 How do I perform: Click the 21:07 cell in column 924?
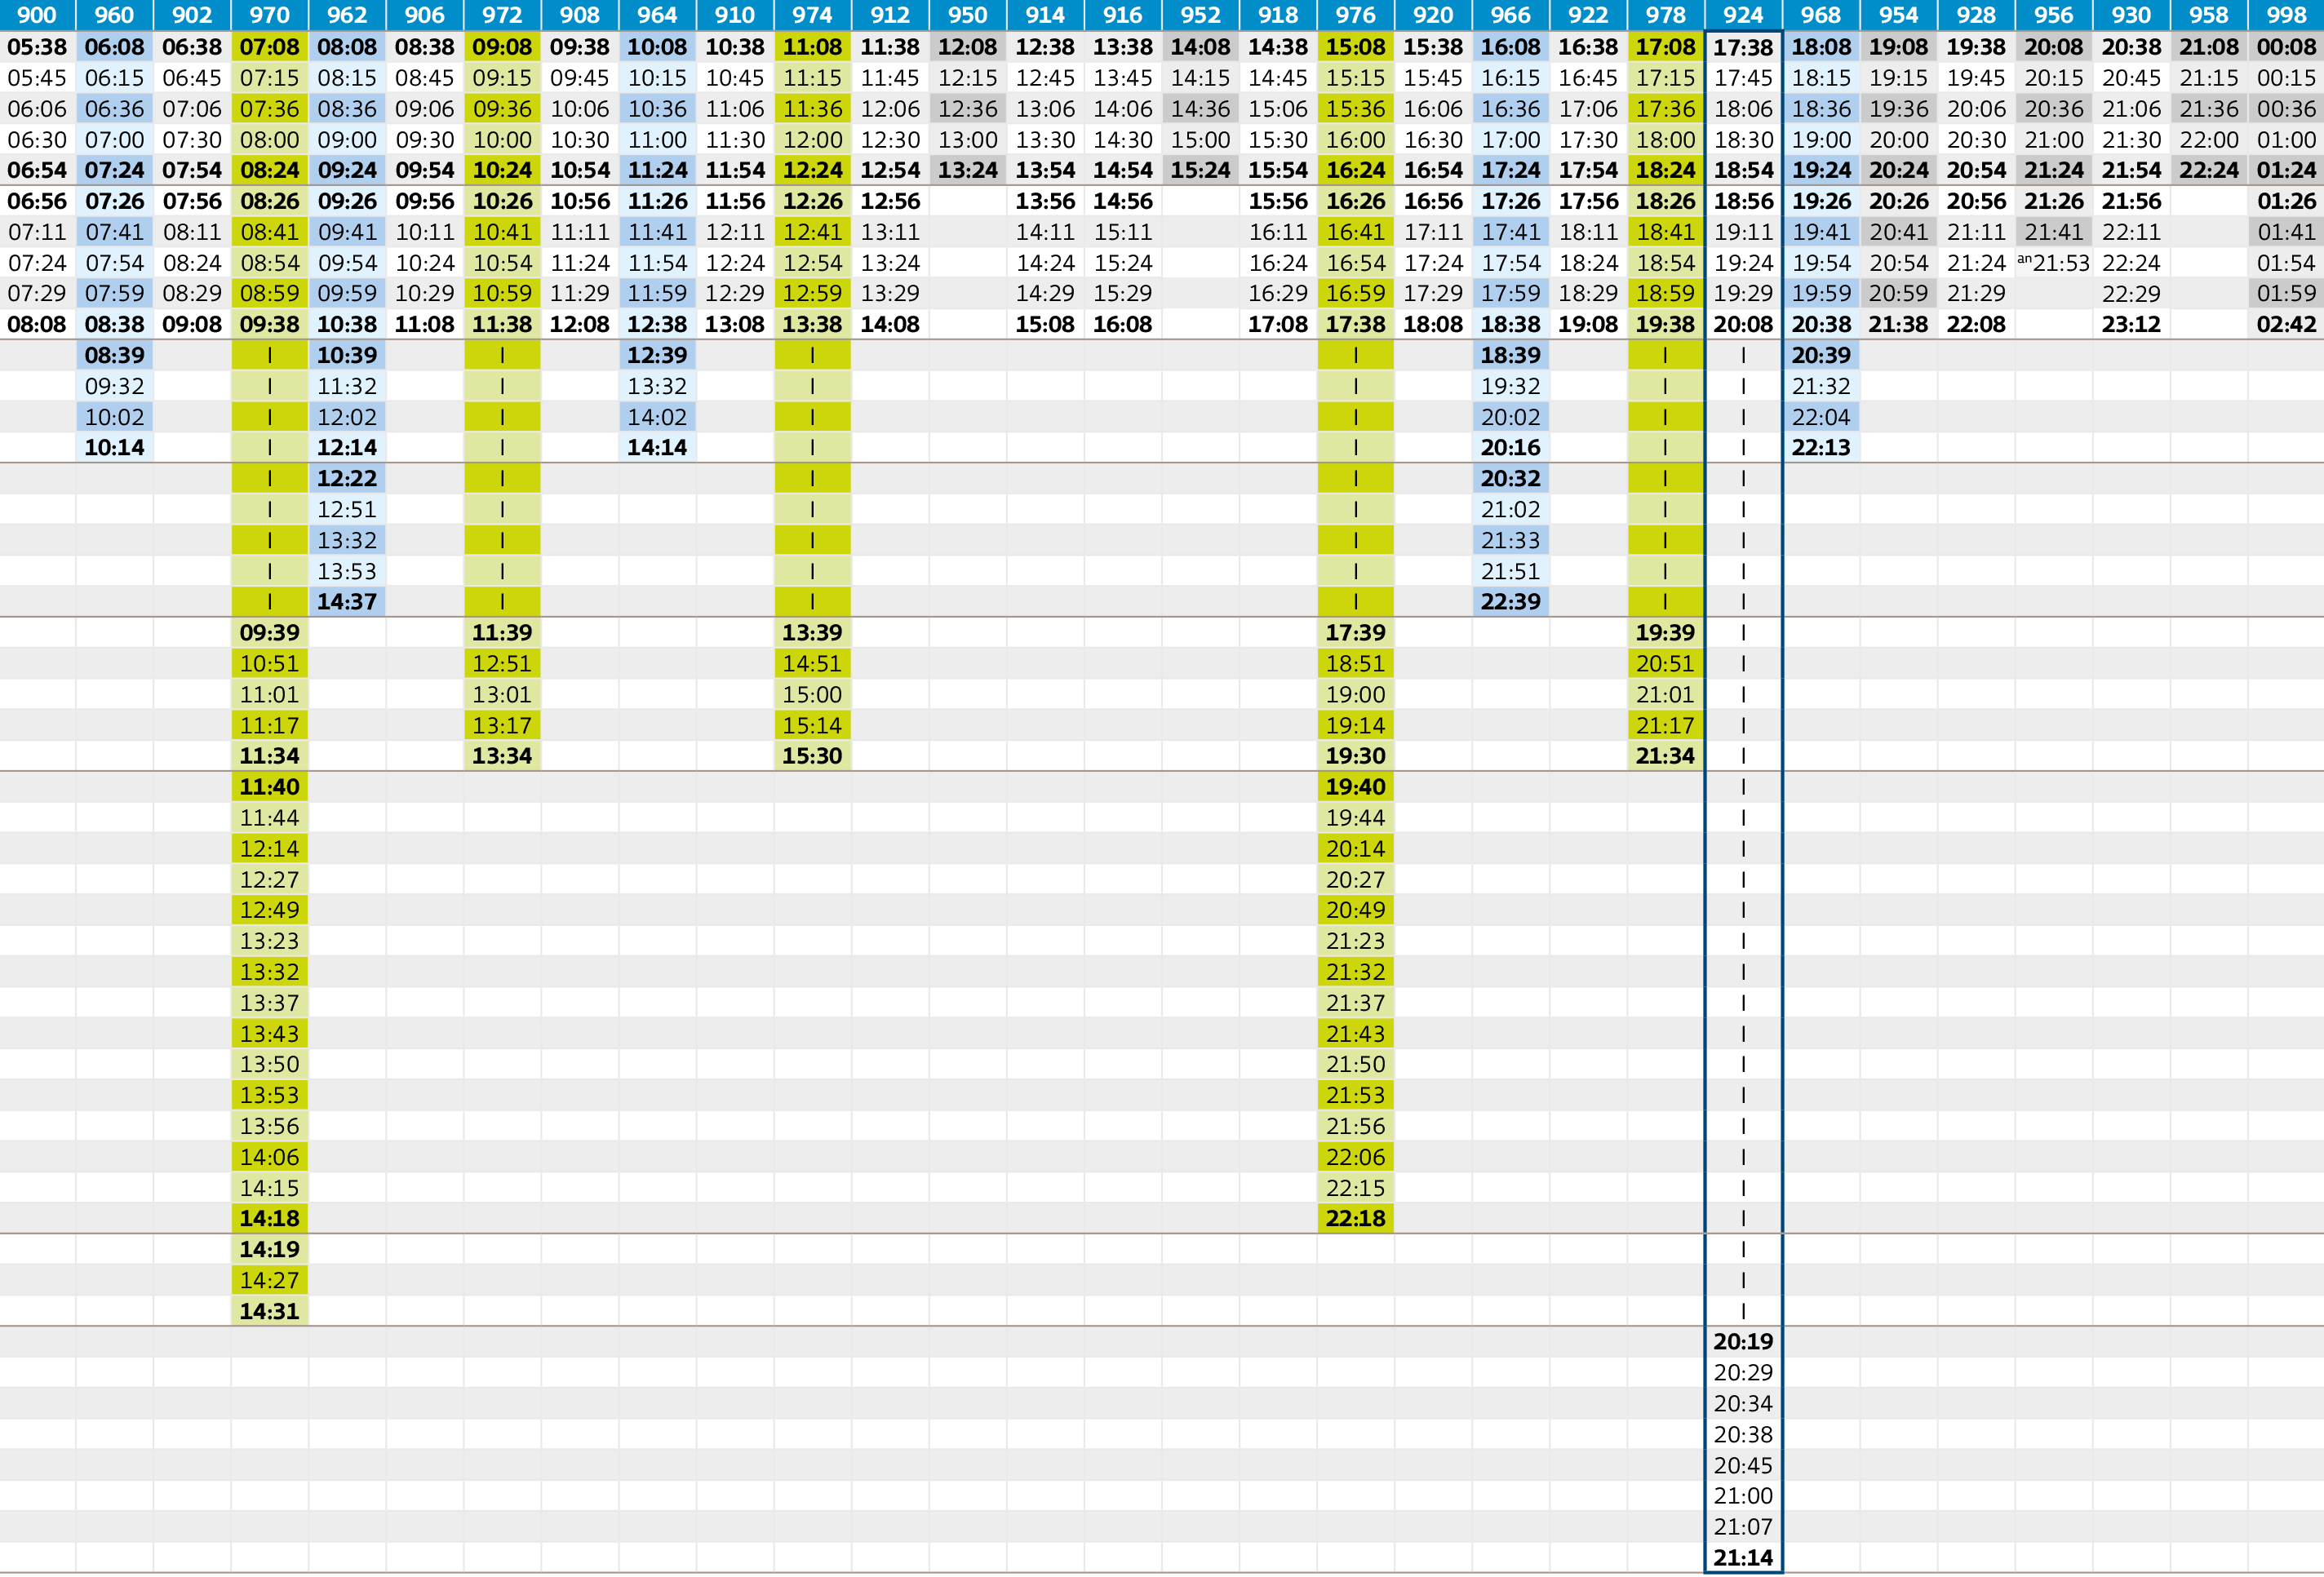[x=1744, y=1527]
